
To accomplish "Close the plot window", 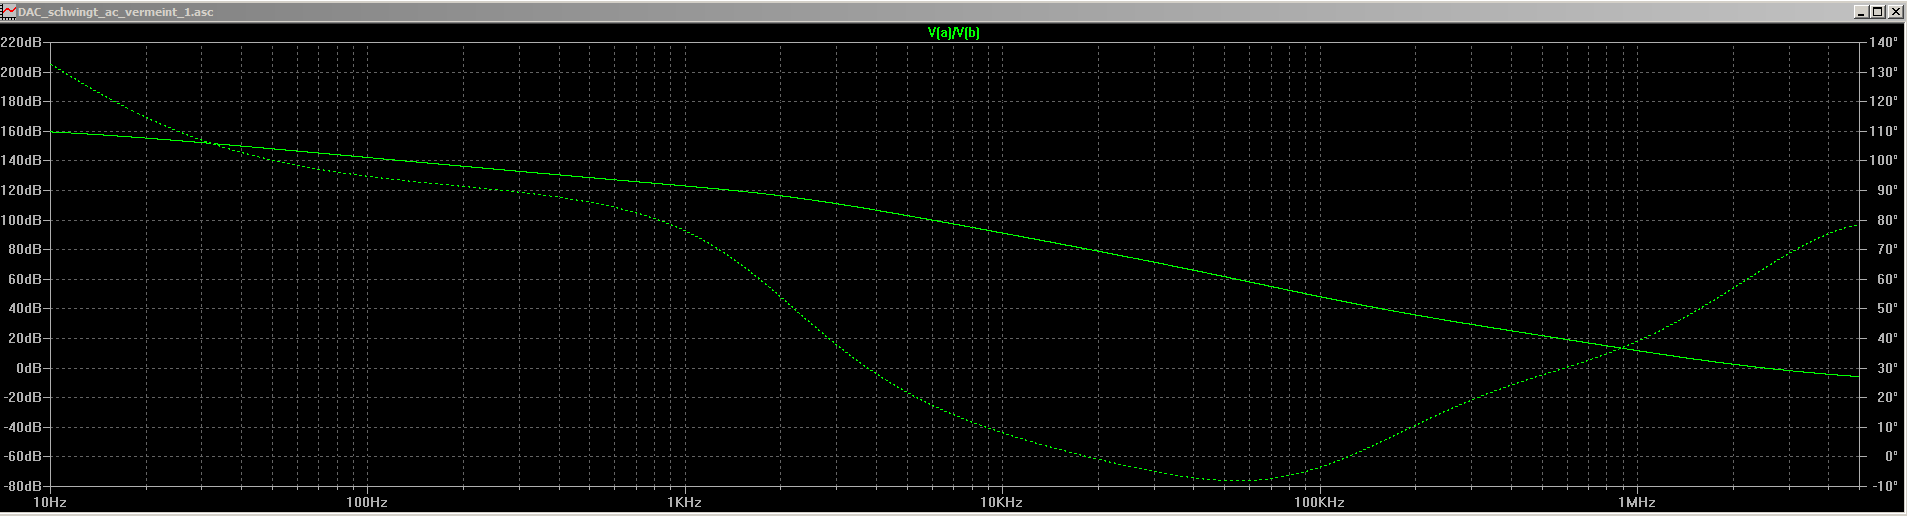I will [1895, 12].
